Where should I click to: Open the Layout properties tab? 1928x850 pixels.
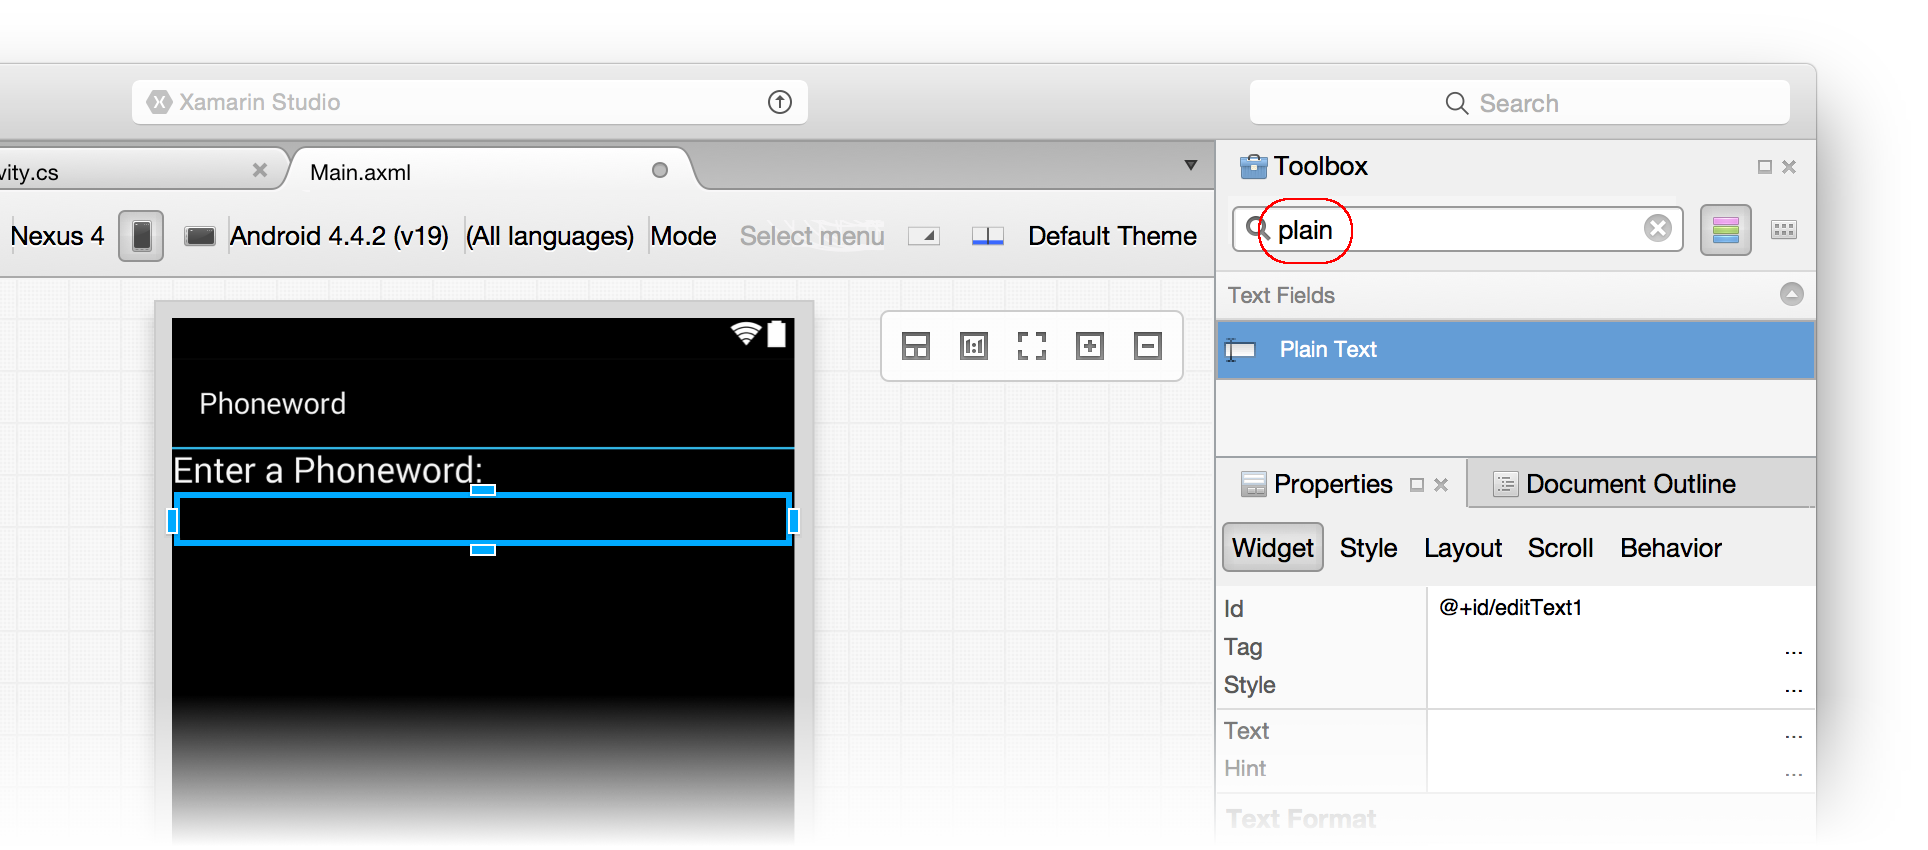point(1462,548)
